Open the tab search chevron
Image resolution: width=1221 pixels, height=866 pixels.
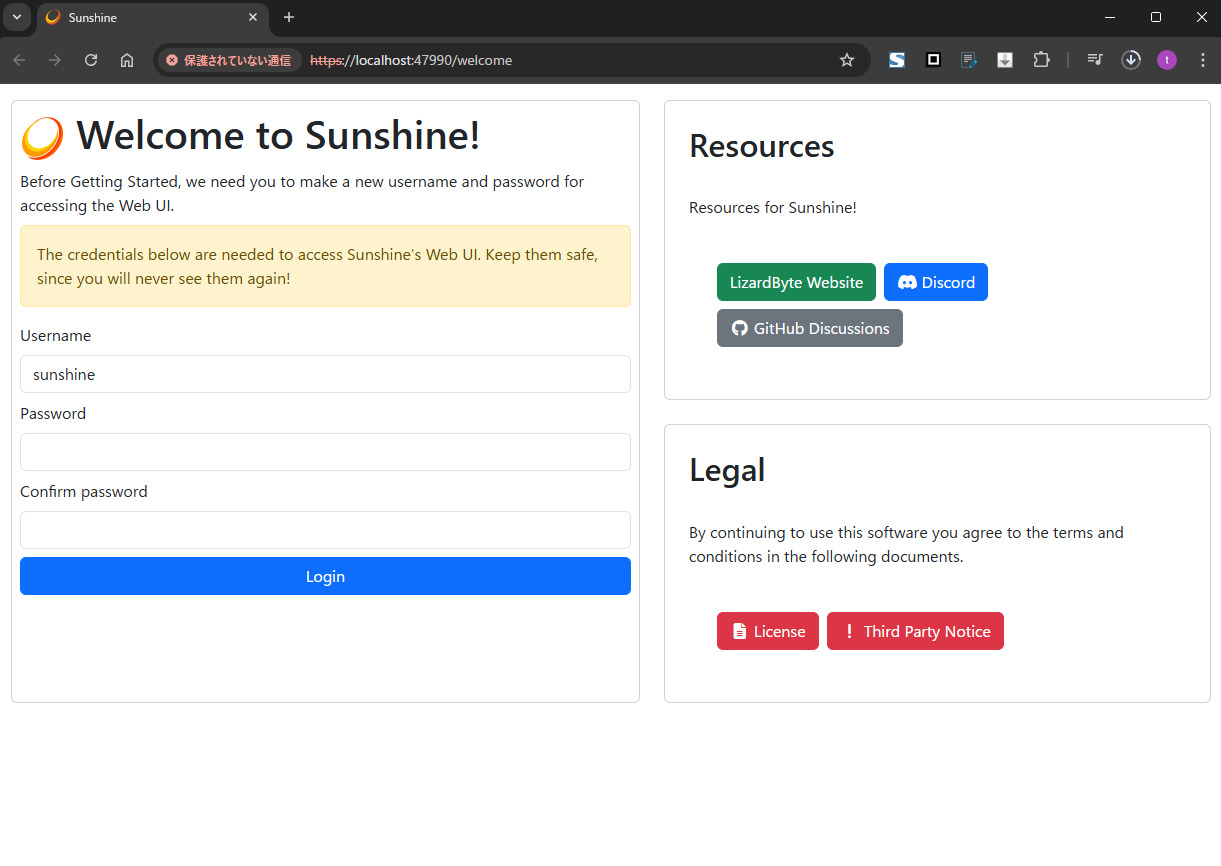[16, 17]
